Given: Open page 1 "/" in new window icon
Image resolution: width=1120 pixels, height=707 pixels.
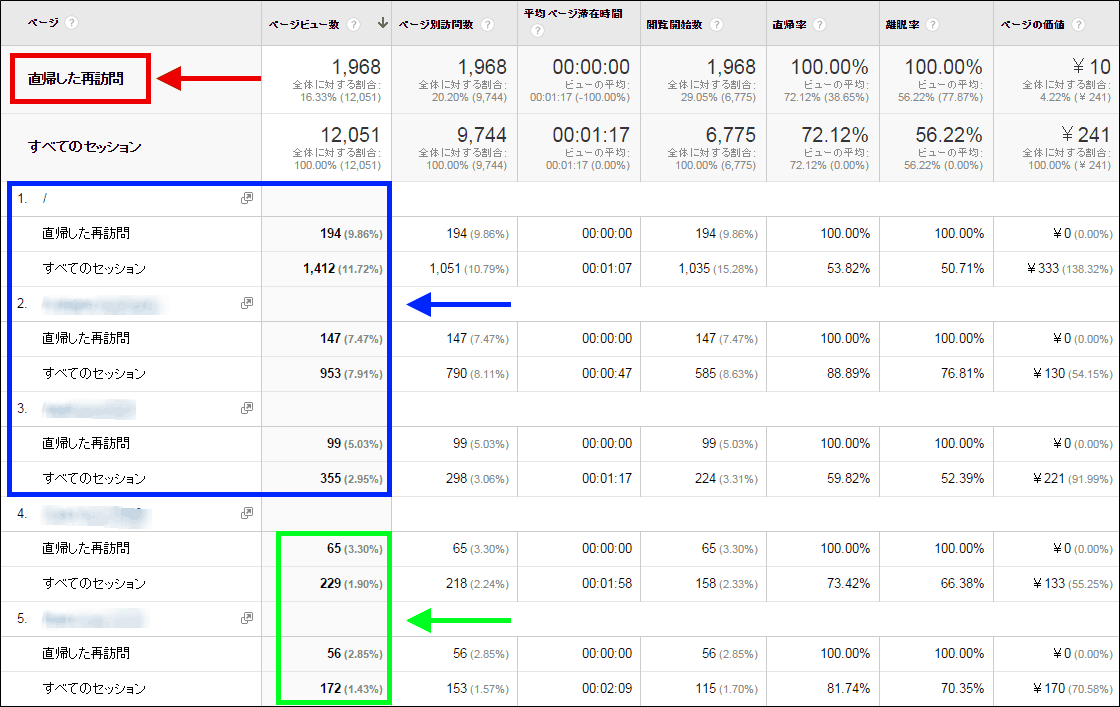Looking at the screenshot, I should pyautogui.click(x=246, y=198).
